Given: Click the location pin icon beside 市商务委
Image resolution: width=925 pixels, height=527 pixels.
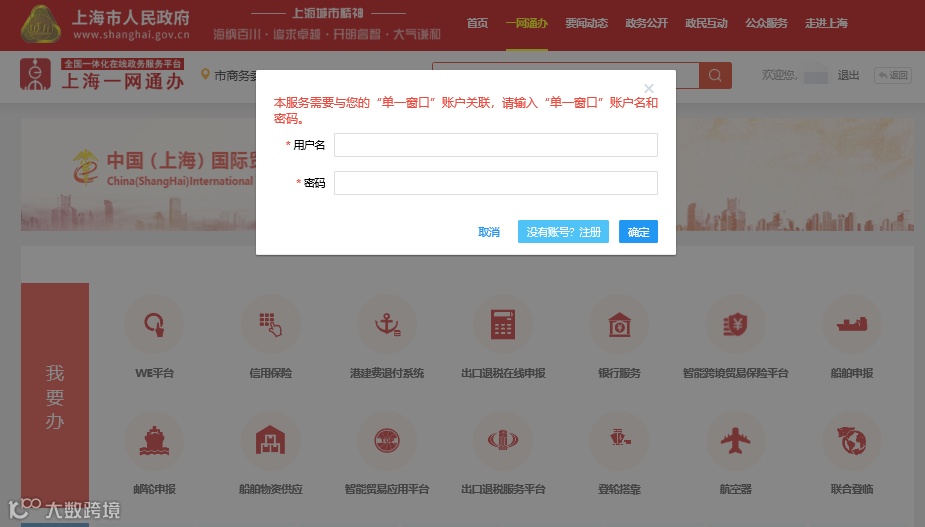Looking at the screenshot, I should coord(205,74).
